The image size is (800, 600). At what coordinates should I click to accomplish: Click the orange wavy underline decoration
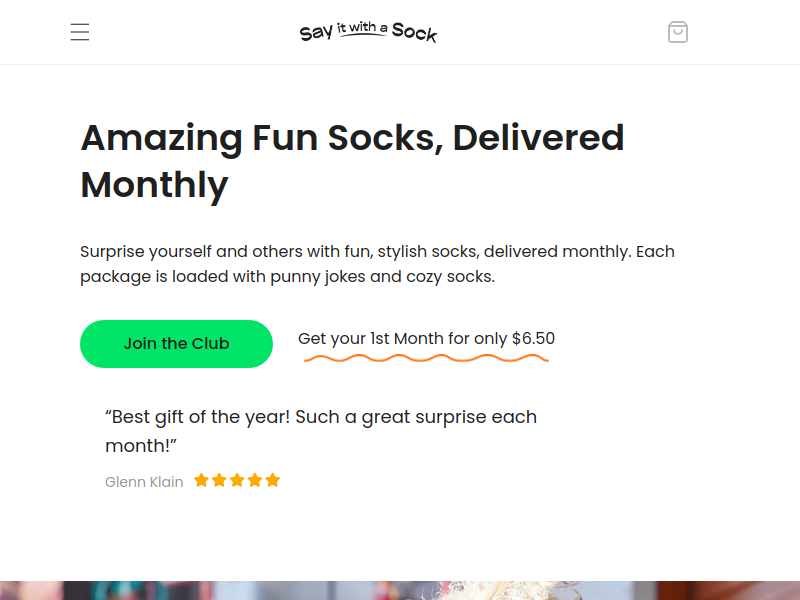point(426,358)
